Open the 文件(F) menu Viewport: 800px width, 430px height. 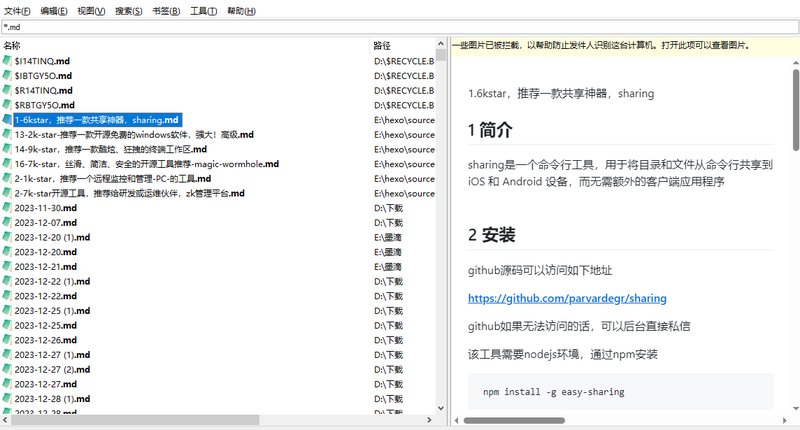[x=18, y=11]
